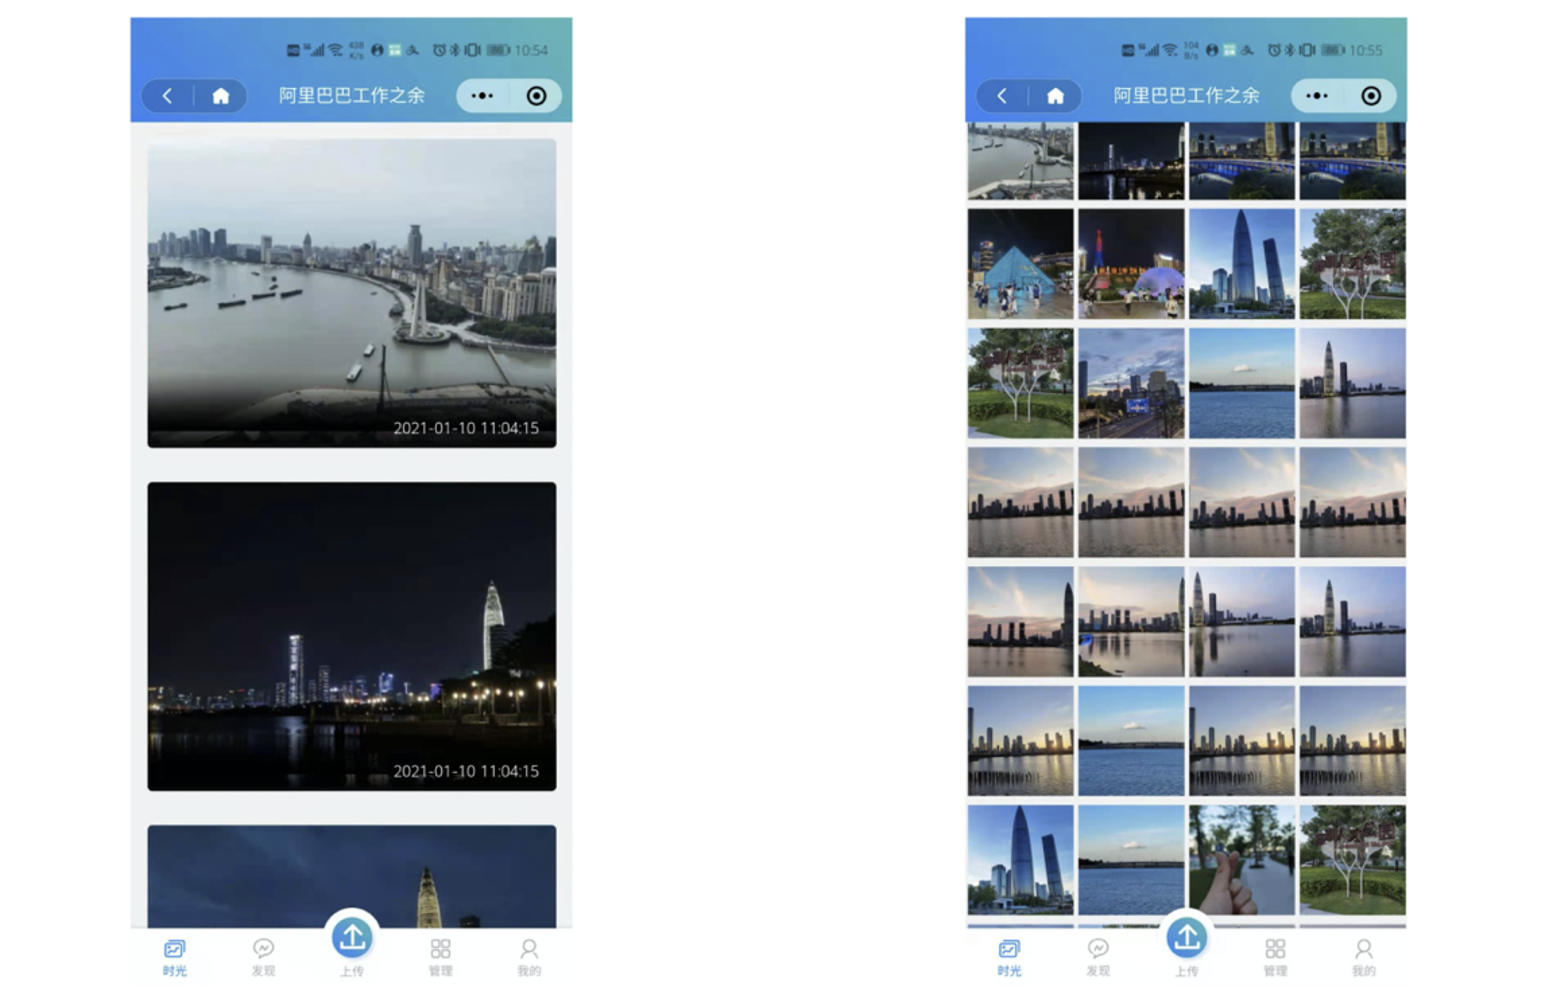Click 阿里巴巴工作之余 title in grid-view screen

(x=1187, y=96)
